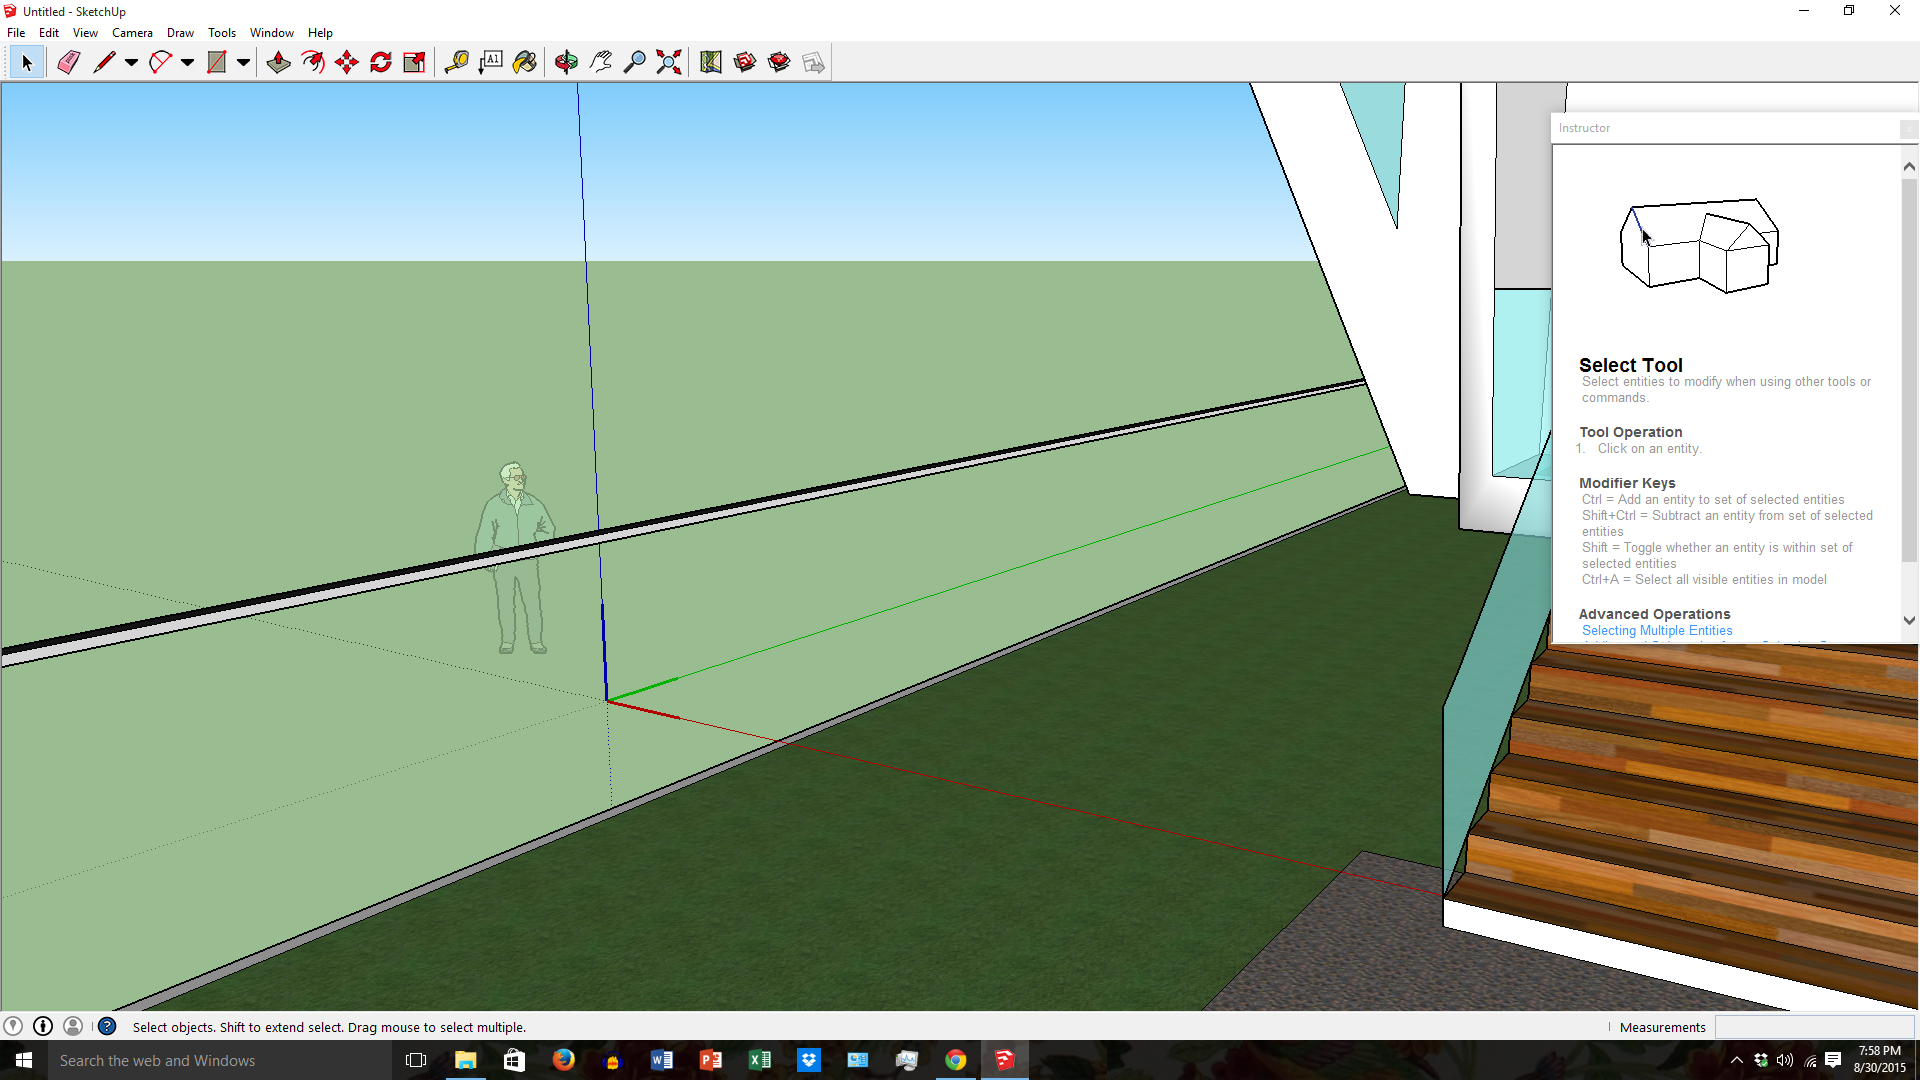The image size is (1920, 1080).
Task: Open the Tools menu
Action: pos(222,32)
